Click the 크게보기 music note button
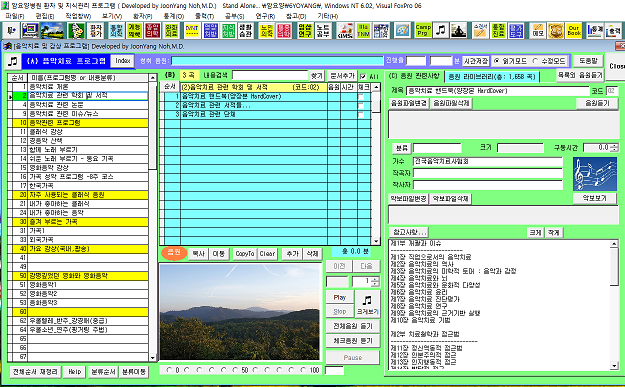The image size is (625, 387). (368, 304)
